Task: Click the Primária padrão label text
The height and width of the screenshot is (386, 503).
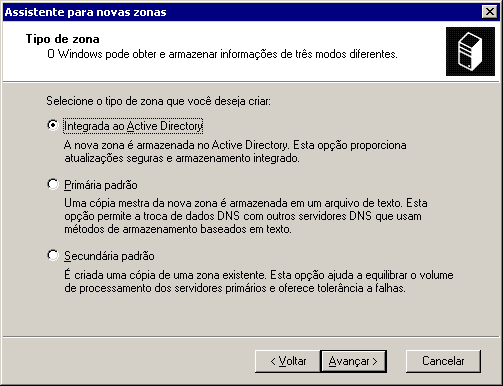Action: click(x=101, y=185)
